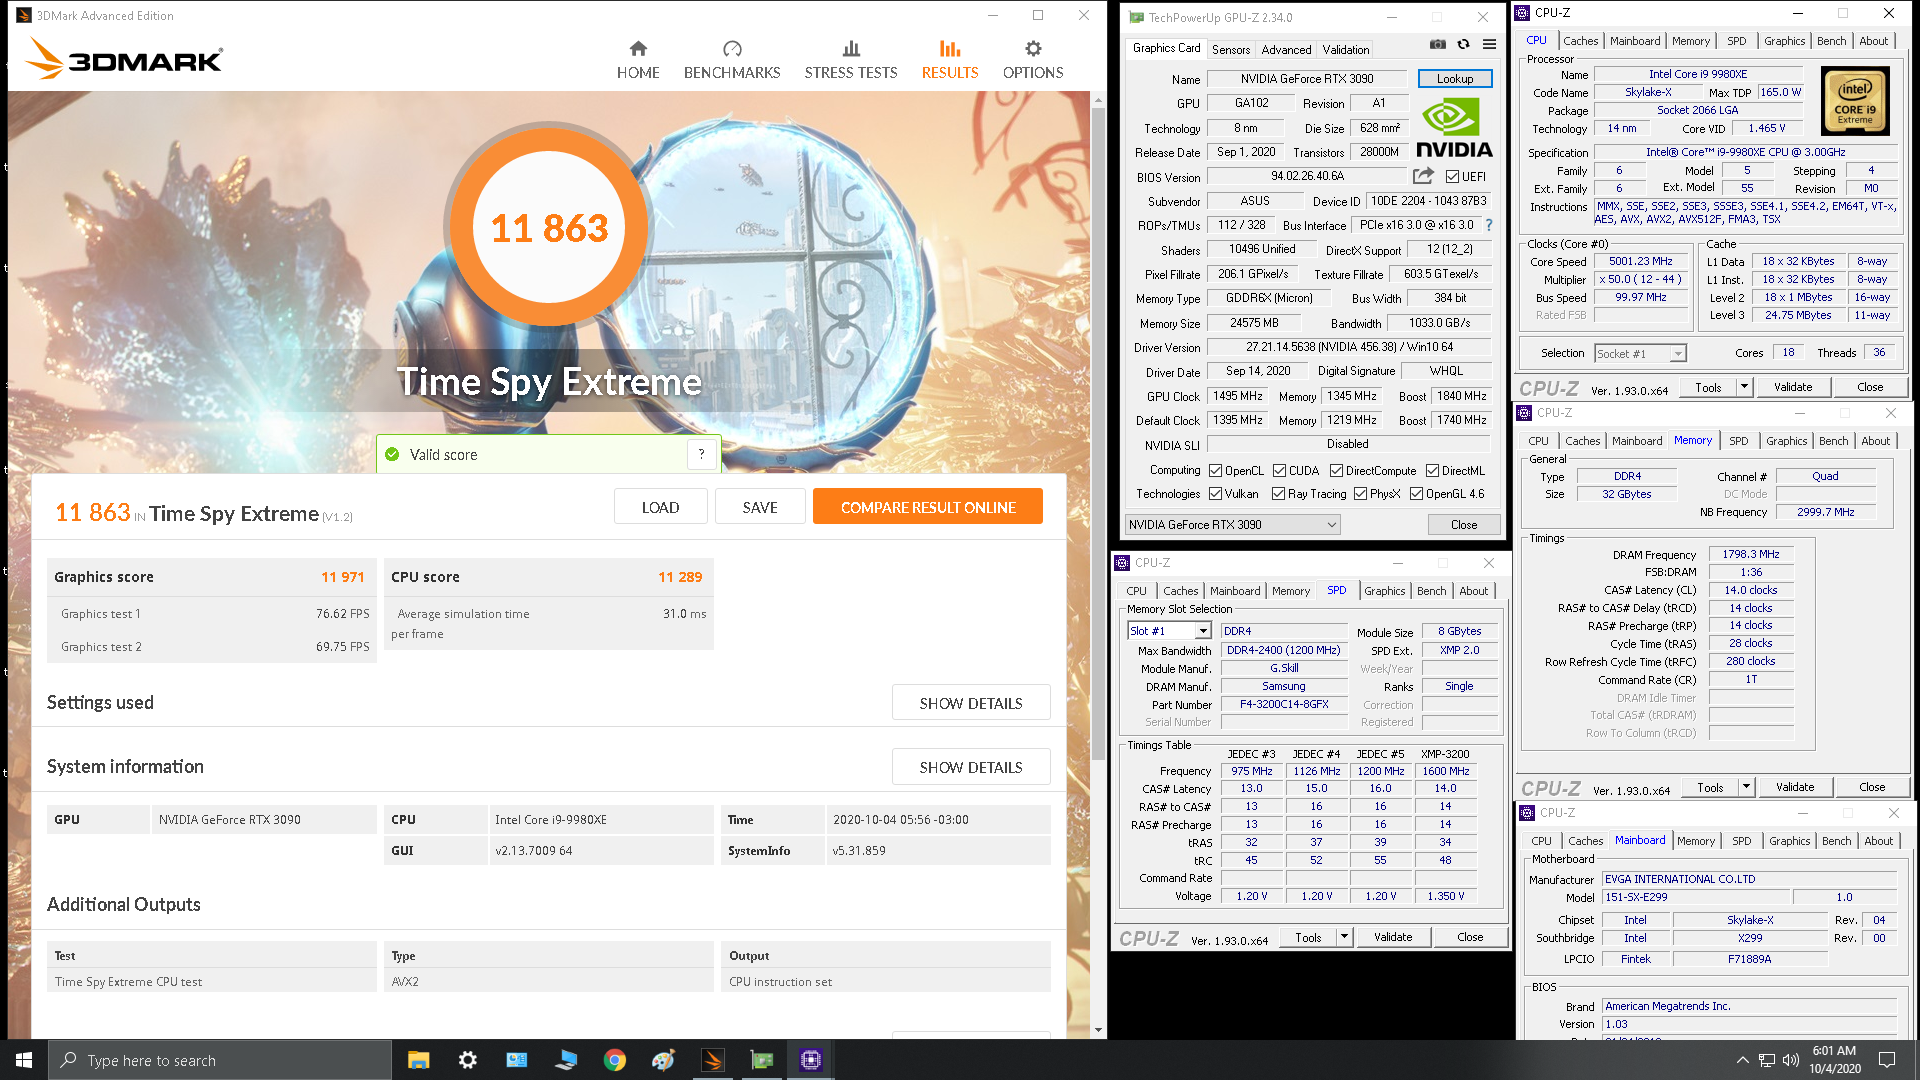Open the Socket #1 selection dropdown
This screenshot has height=1080, width=1920.
coord(1640,353)
